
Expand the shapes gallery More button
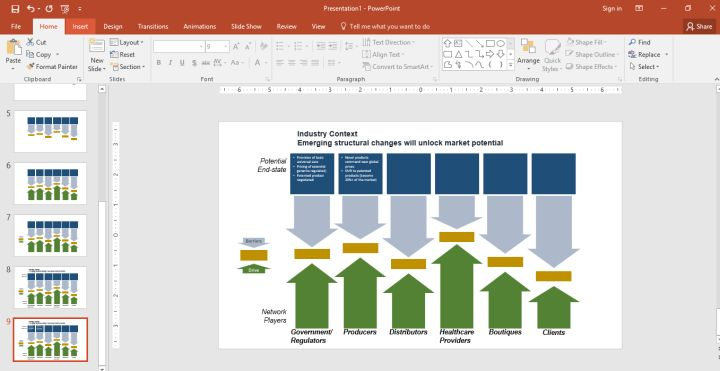coord(511,65)
